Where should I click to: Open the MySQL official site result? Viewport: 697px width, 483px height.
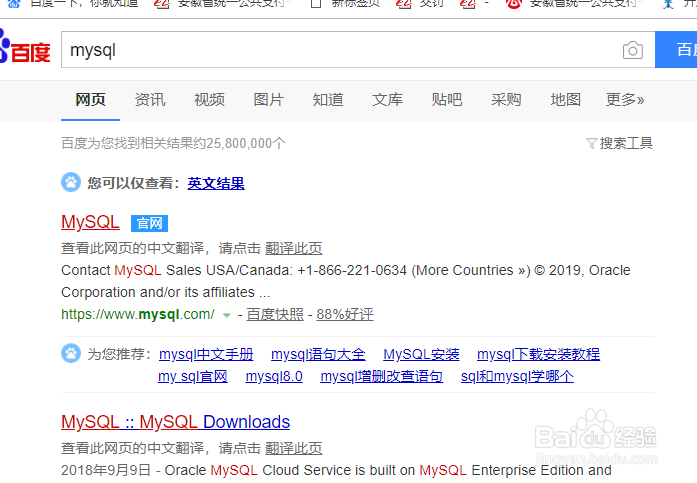(x=90, y=222)
